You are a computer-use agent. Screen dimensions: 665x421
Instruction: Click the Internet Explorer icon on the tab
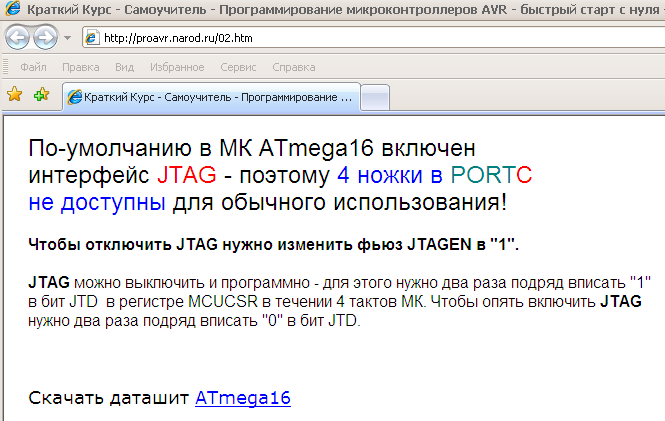click(x=75, y=98)
